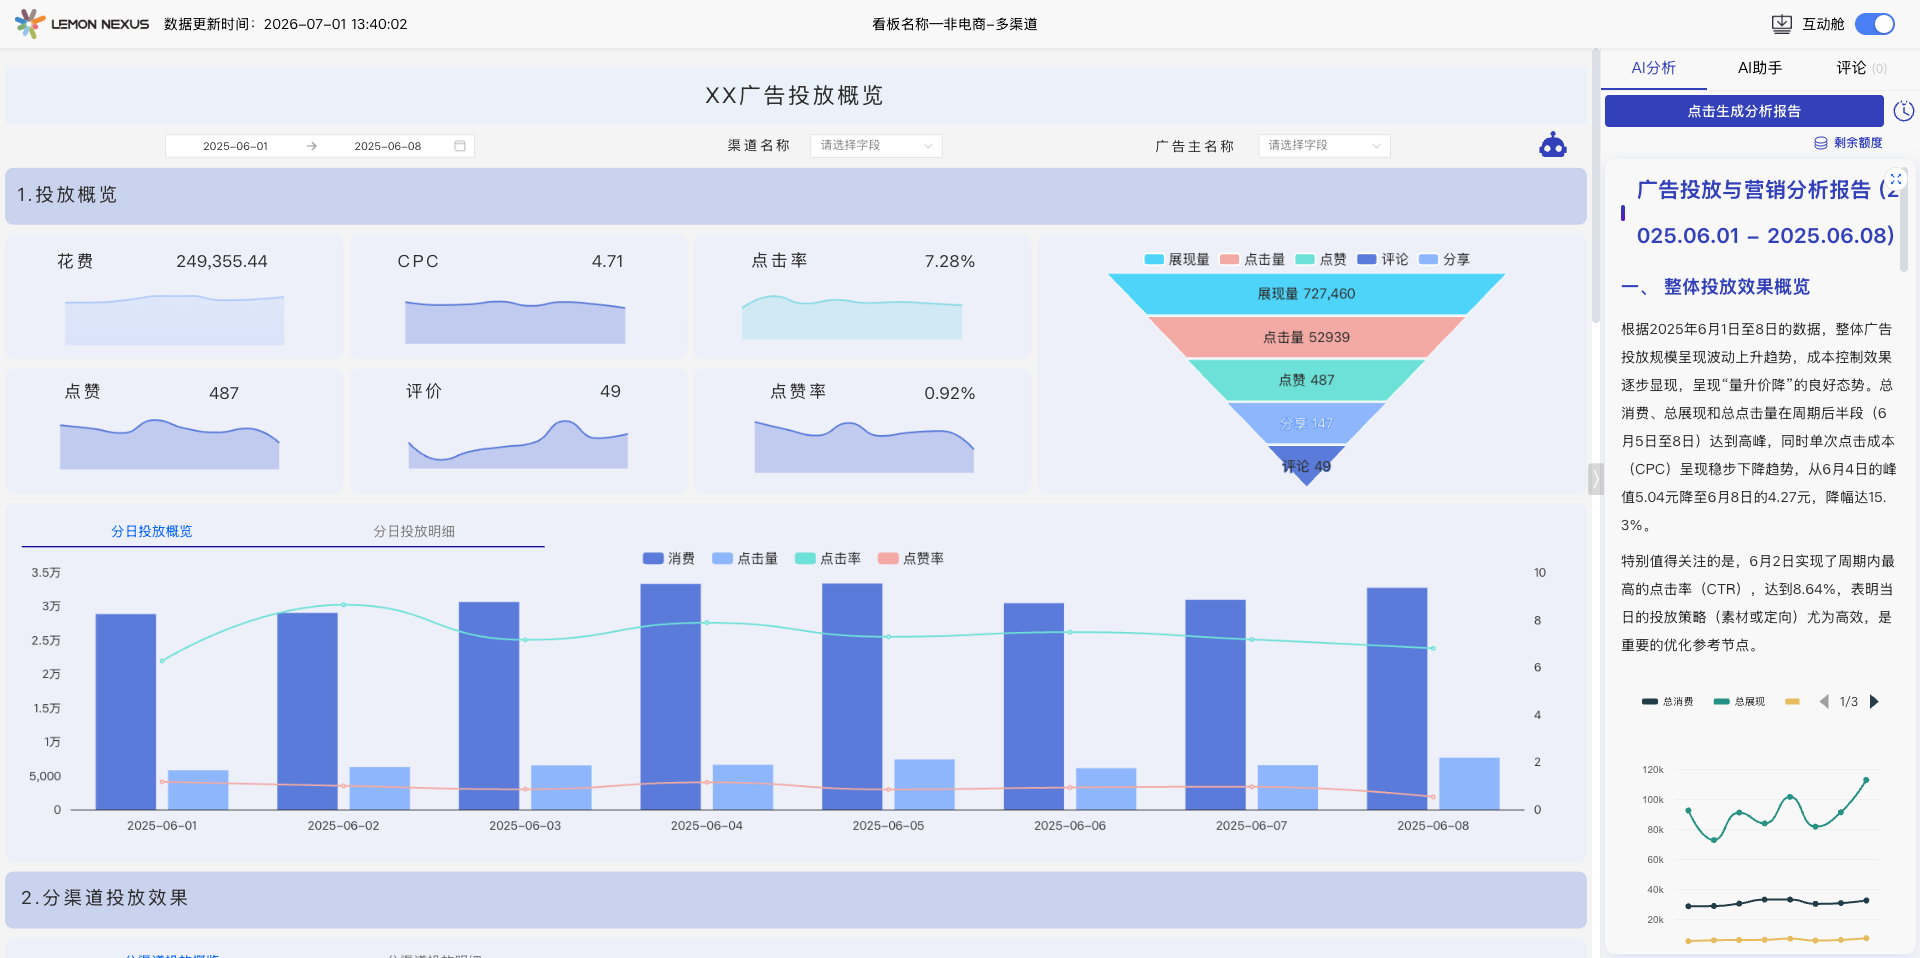Click the 花费 249,355.44 metric card
This screenshot has width=1920, height=958.
pos(174,297)
